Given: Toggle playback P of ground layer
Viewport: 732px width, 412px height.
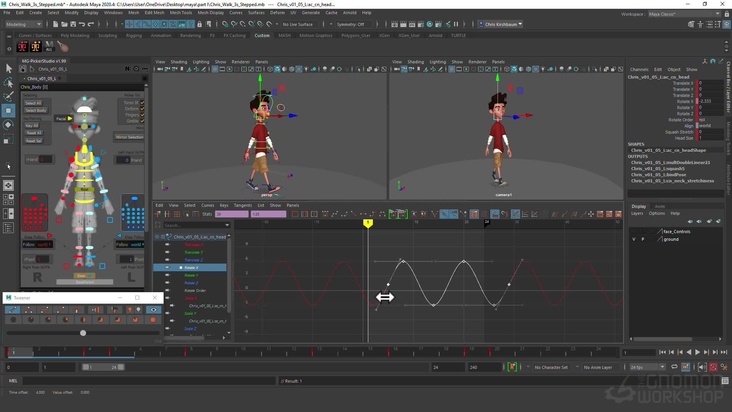Looking at the screenshot, I should [643, 239].
